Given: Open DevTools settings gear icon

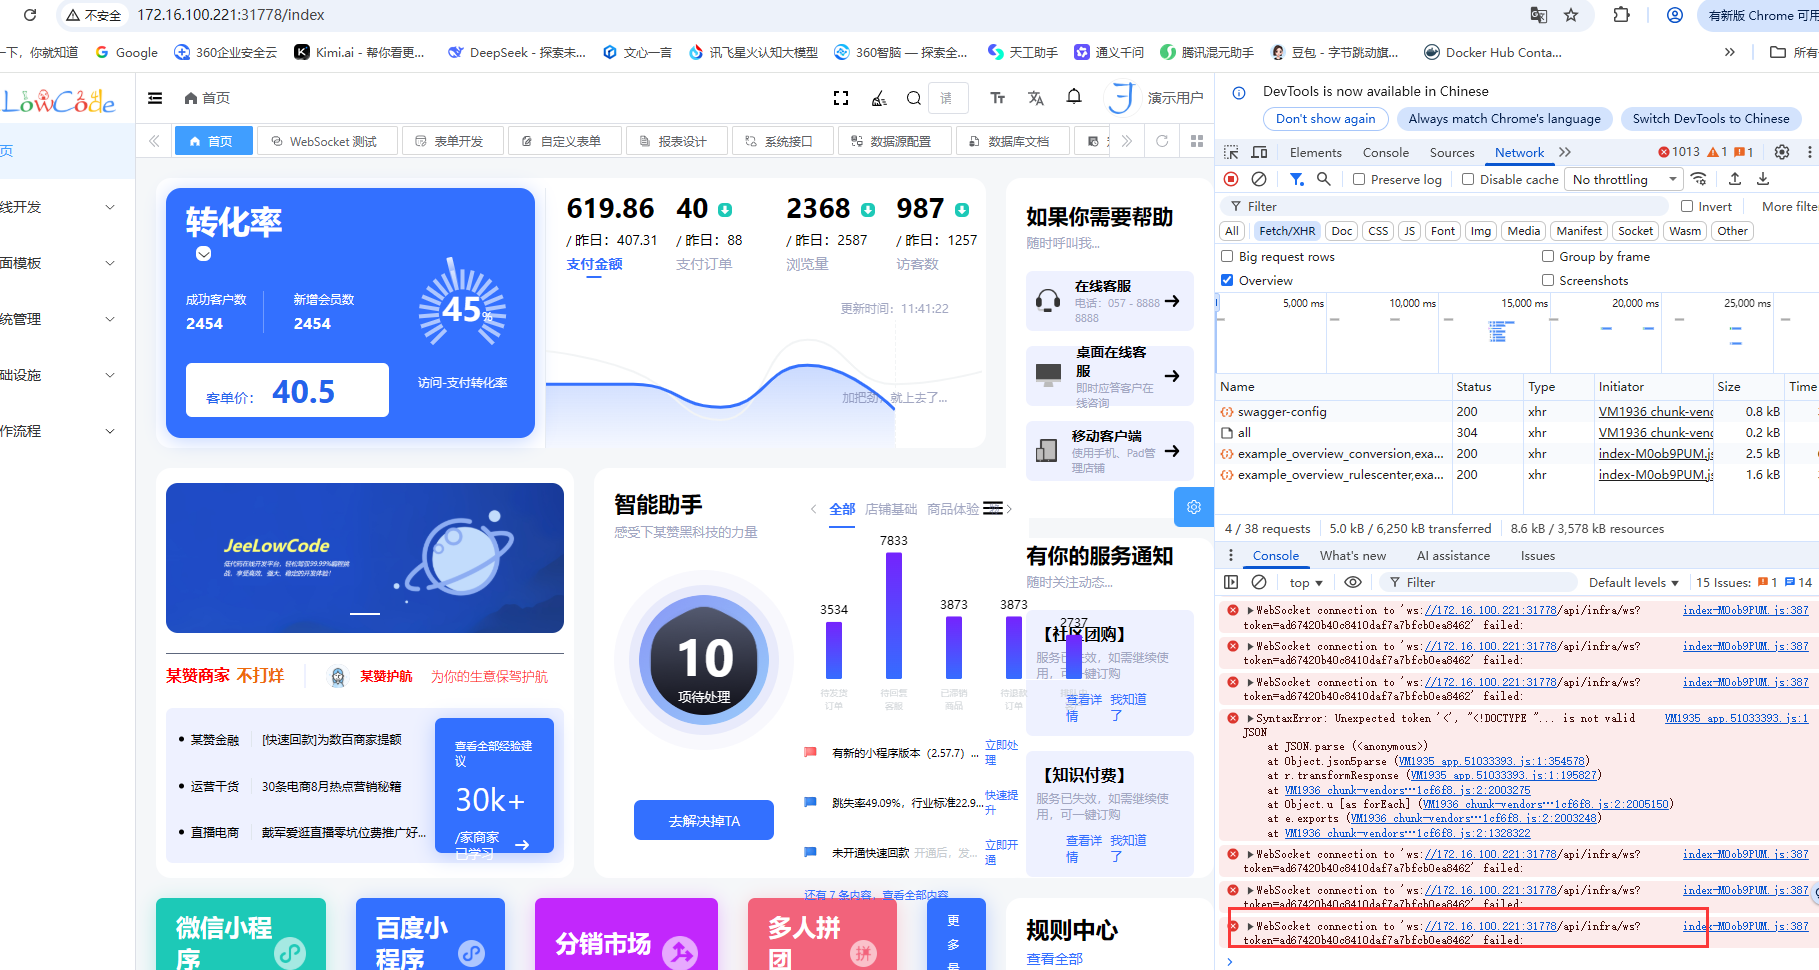Looking at the screenshot, I should [1781, 152].
